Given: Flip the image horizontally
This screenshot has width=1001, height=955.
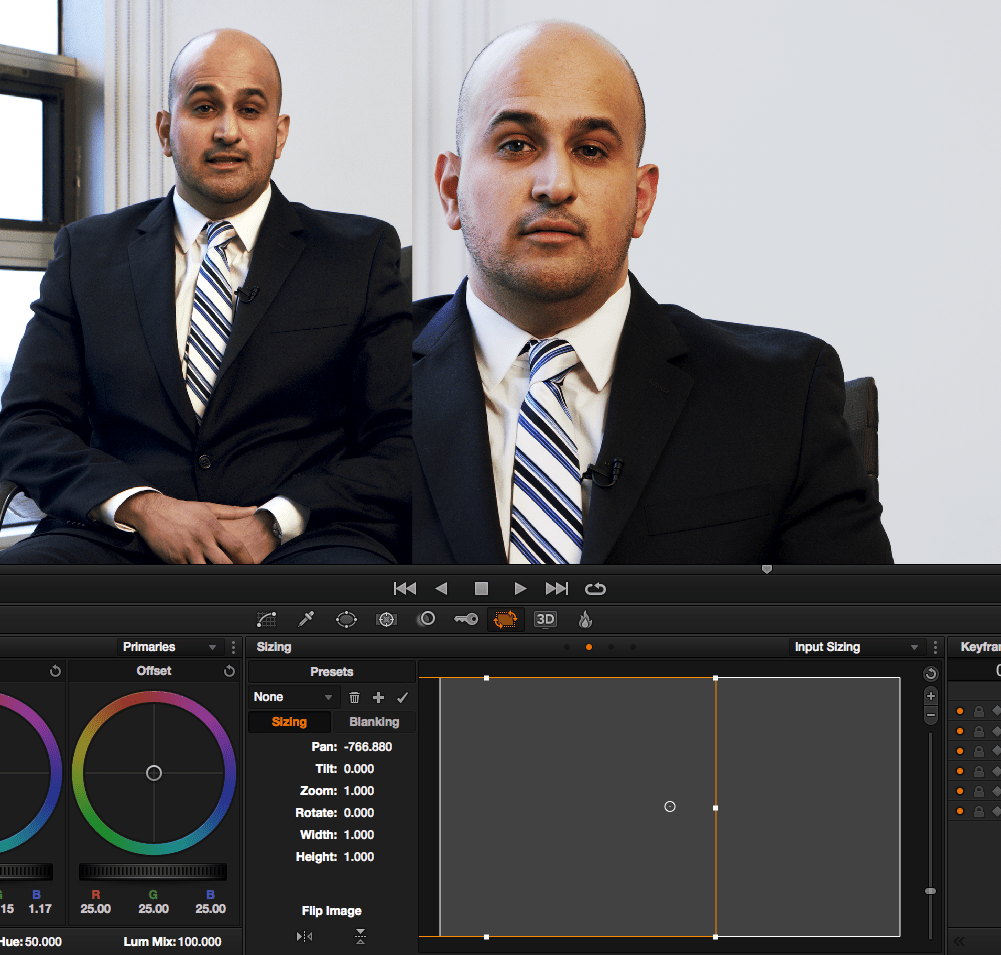Looking at the screenshot, I should click(304, 938).
